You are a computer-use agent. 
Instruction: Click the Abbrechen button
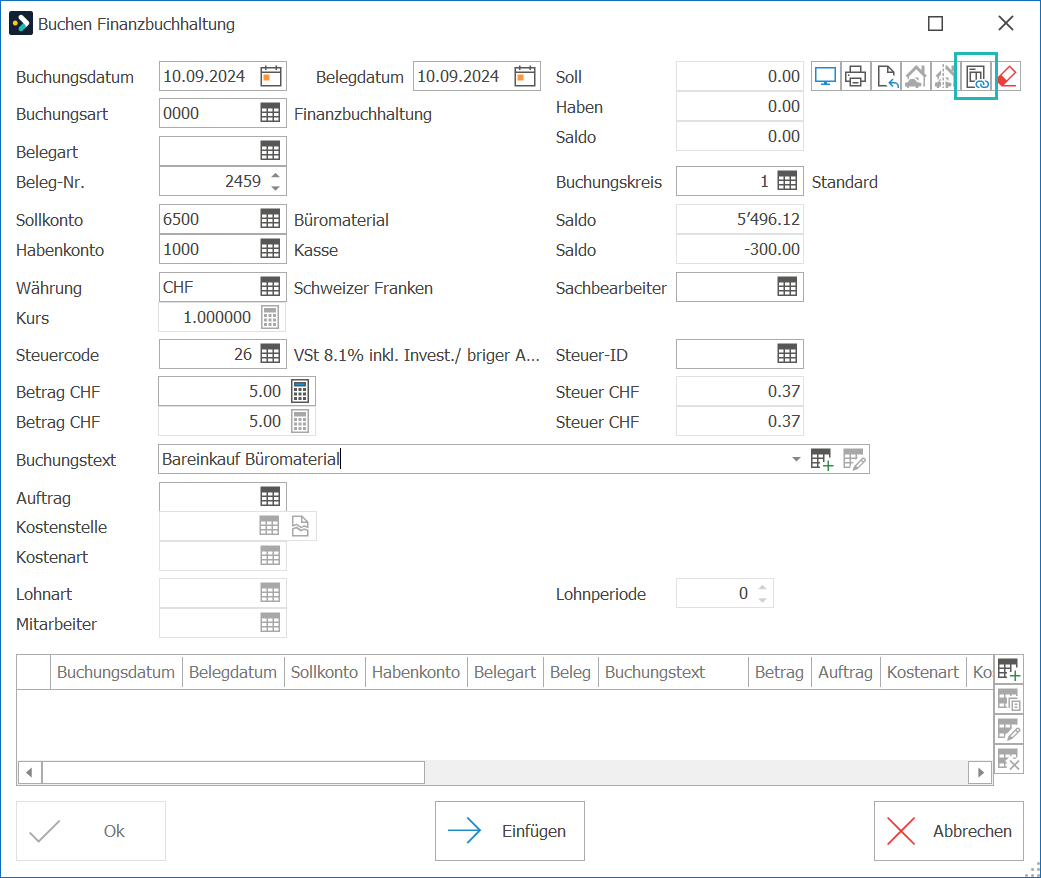949,831
